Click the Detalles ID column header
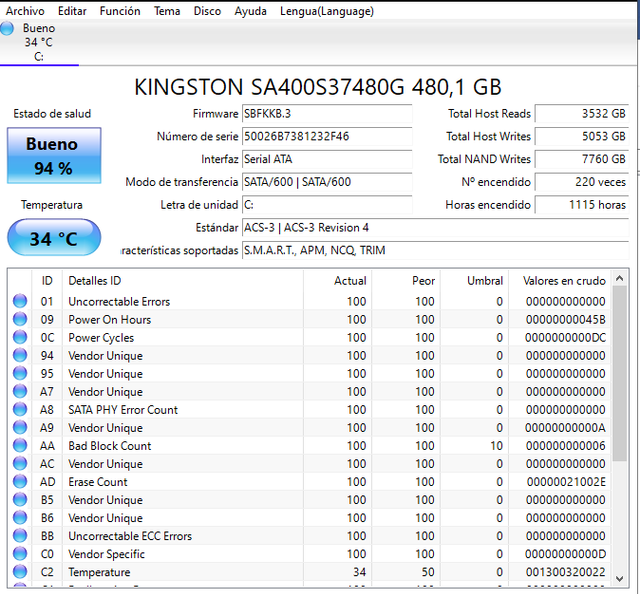Viewport: 640px width, 594px height. click(x=183, y=280)
